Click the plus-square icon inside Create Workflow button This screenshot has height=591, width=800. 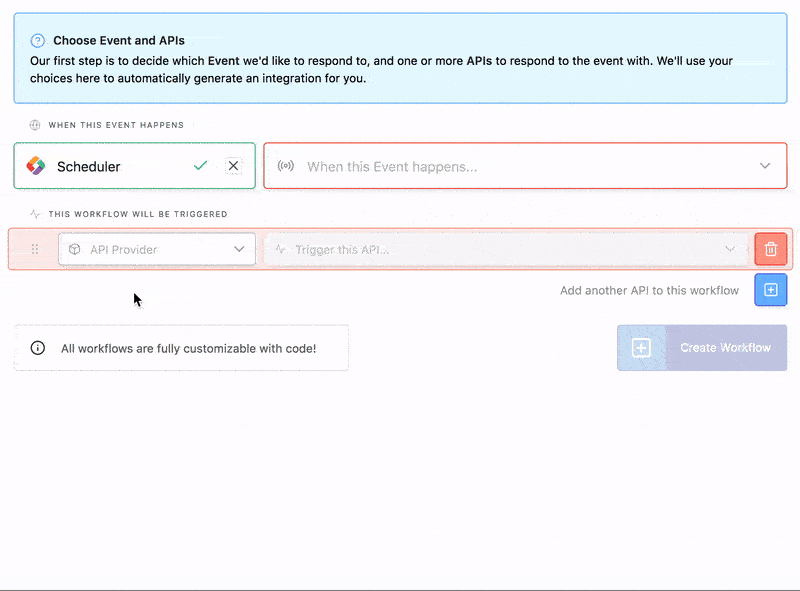(642, 347)
